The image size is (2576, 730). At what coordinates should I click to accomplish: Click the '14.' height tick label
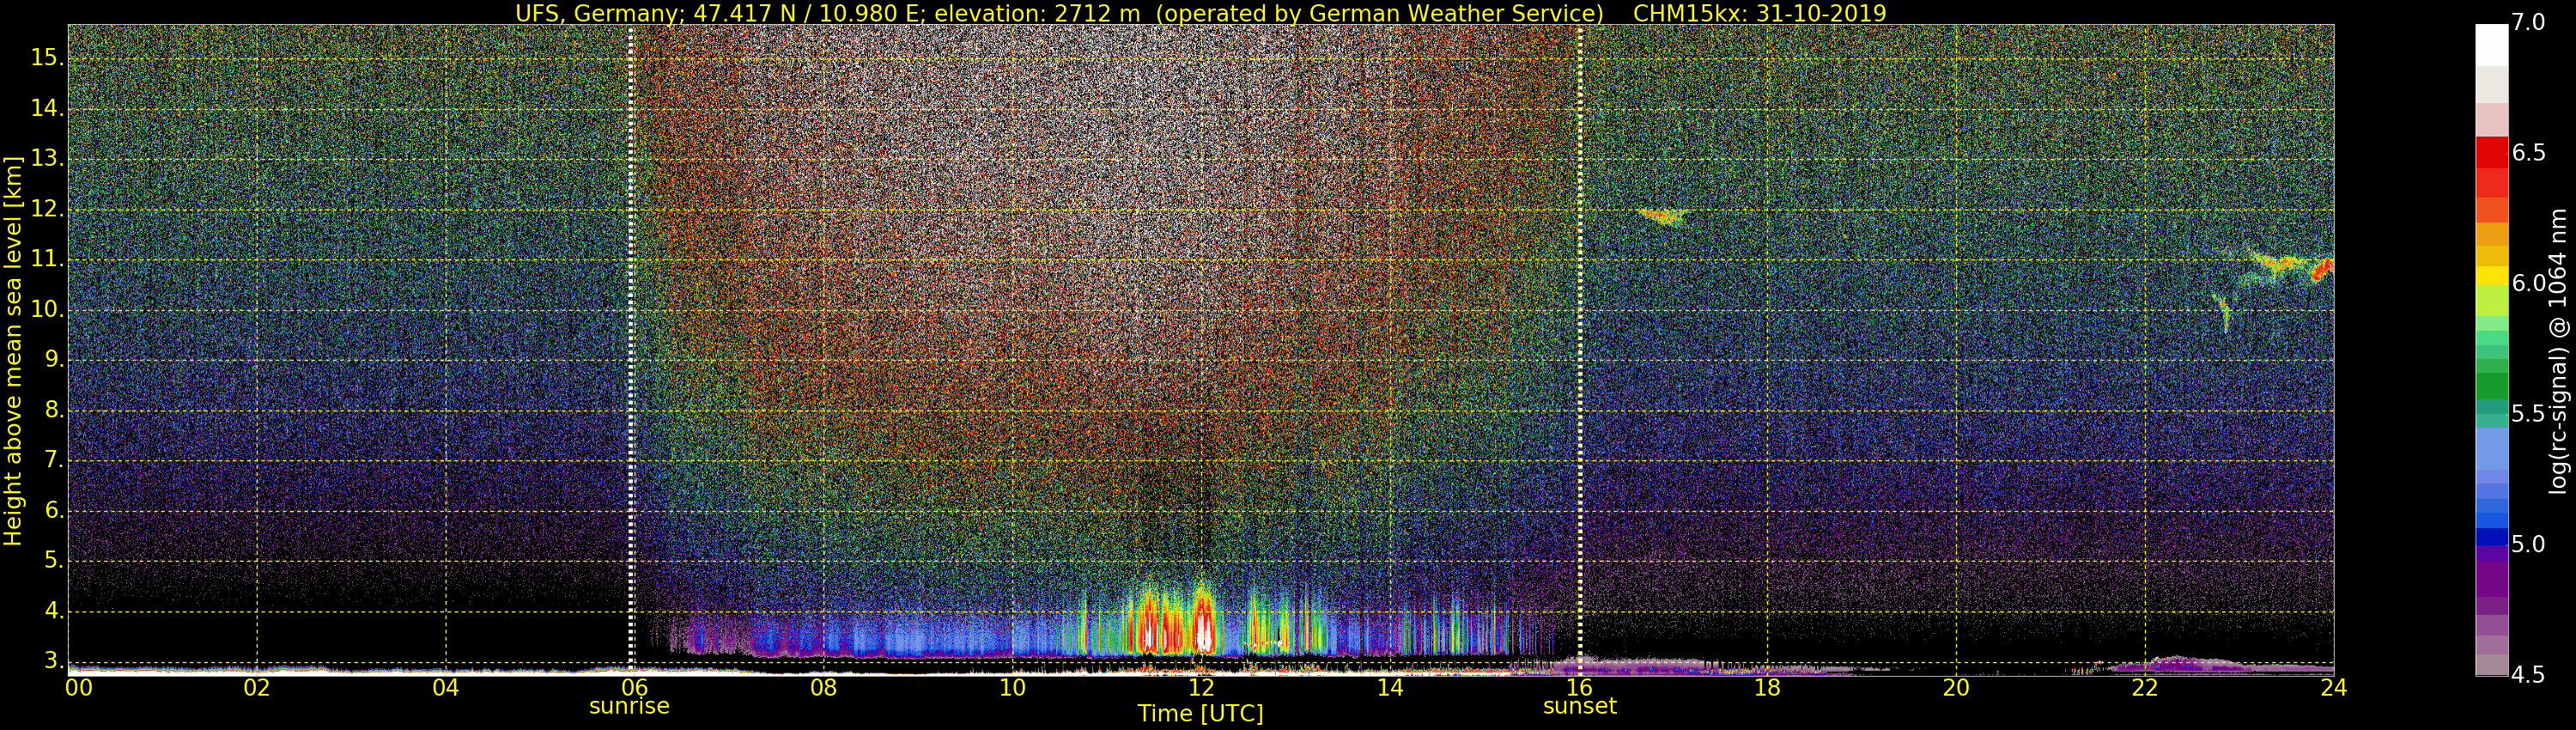[47, 108]
